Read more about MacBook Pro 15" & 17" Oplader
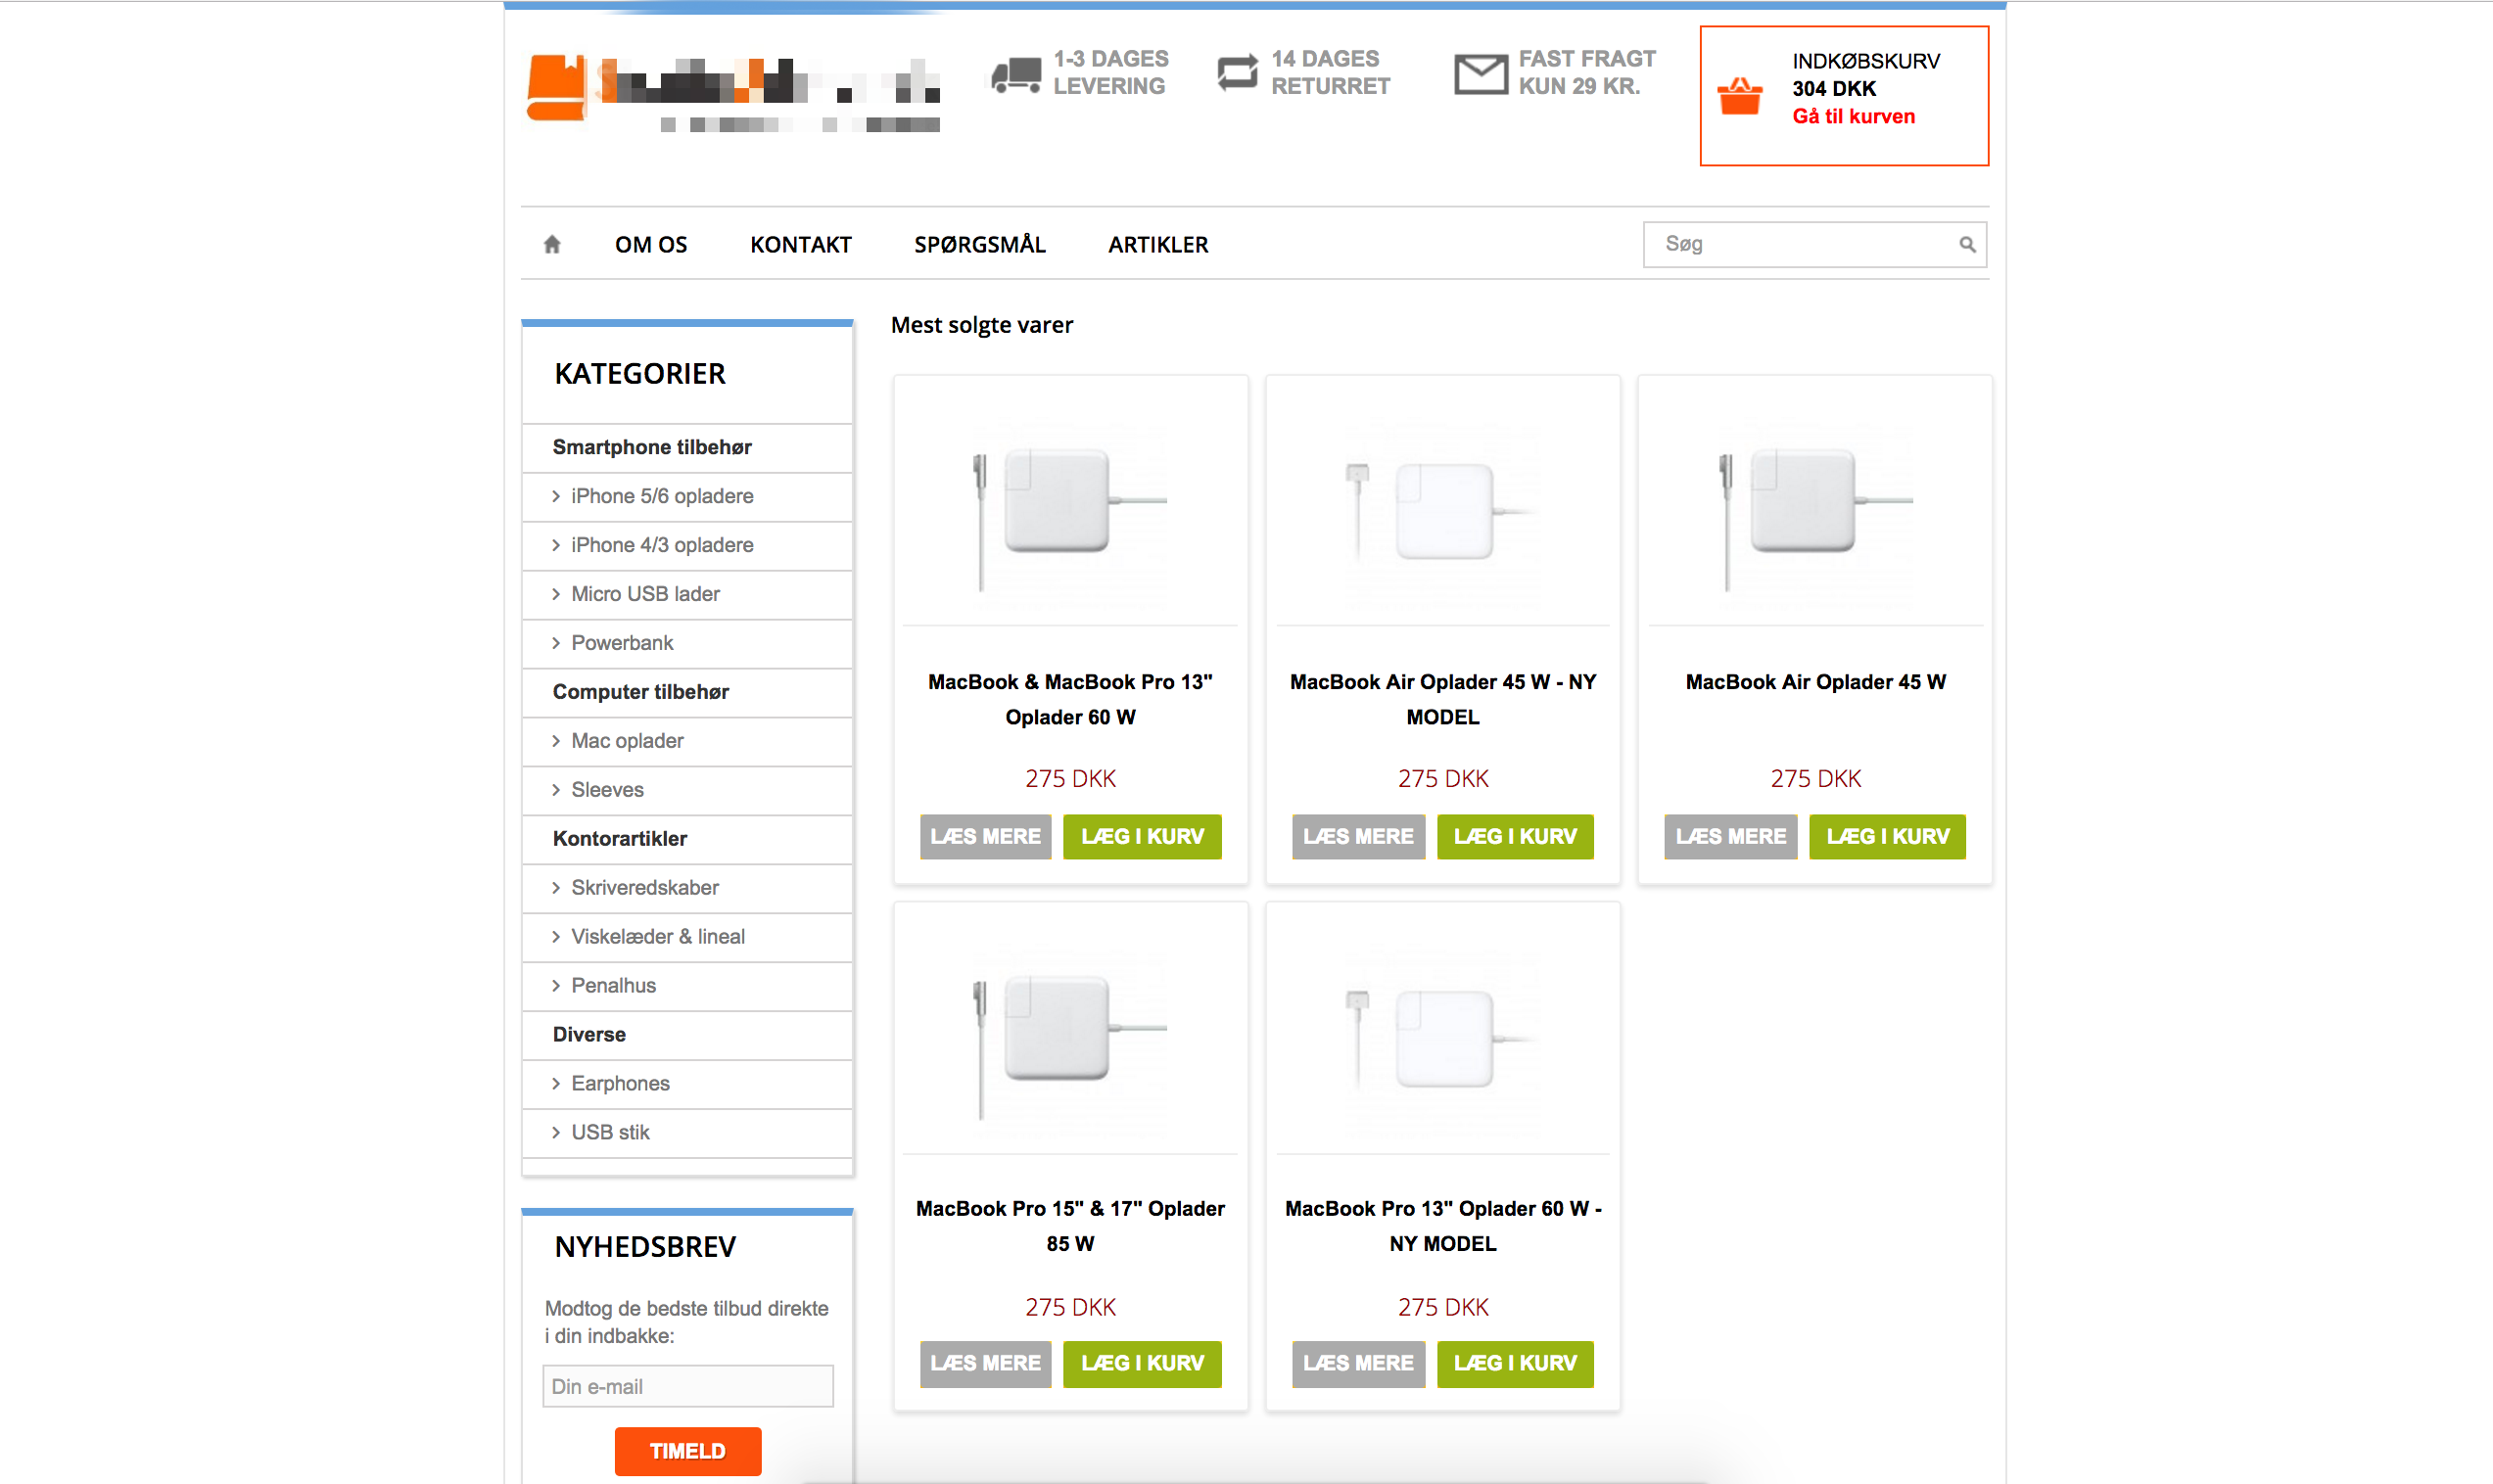The image size is (2493, 1484). click(x=984, y=1363)
